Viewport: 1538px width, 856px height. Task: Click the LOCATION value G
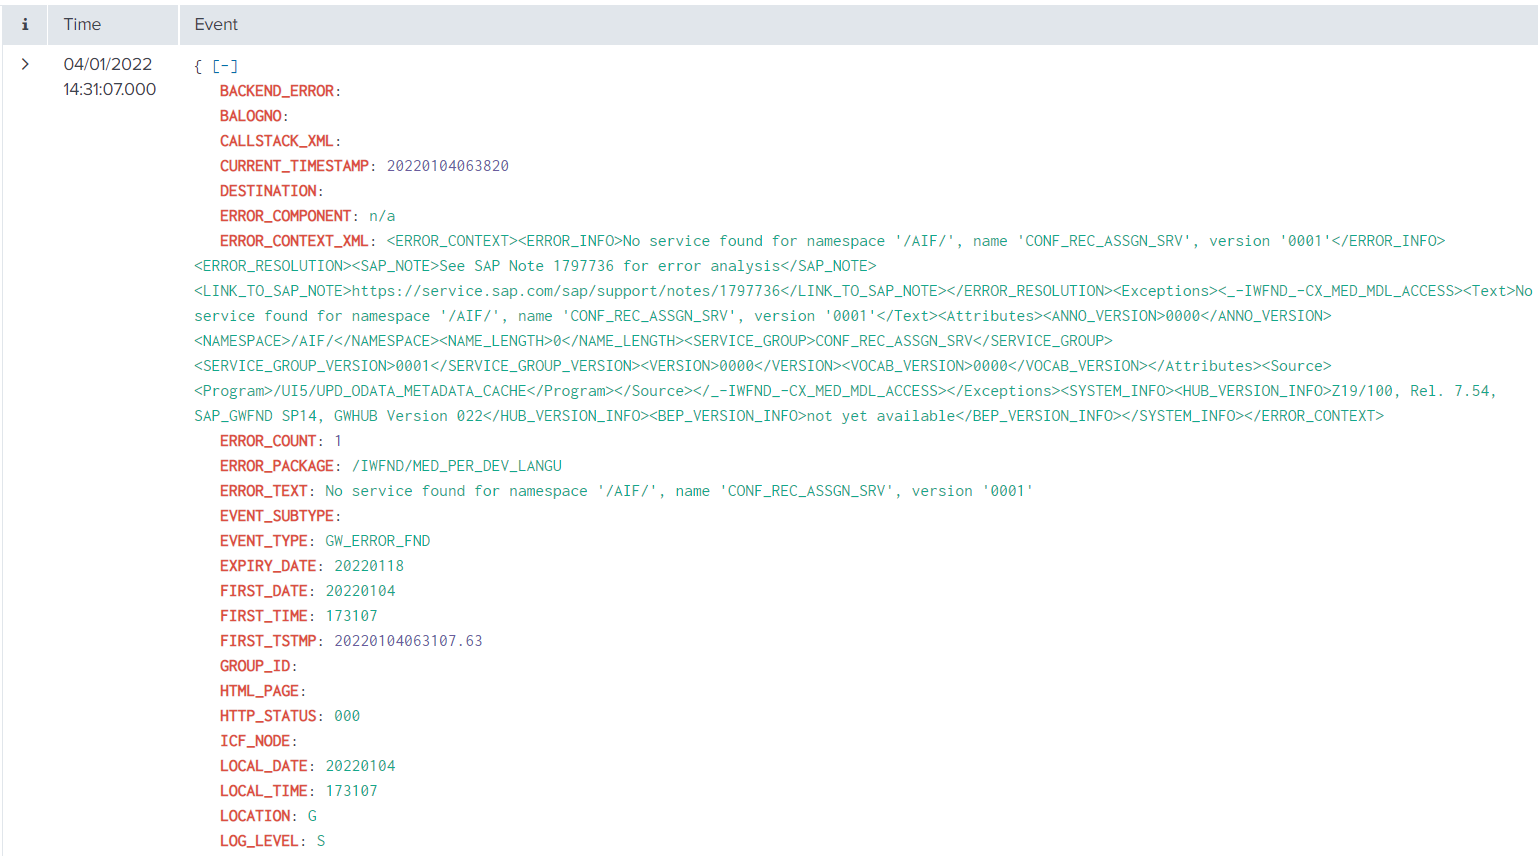coord(311,815)
